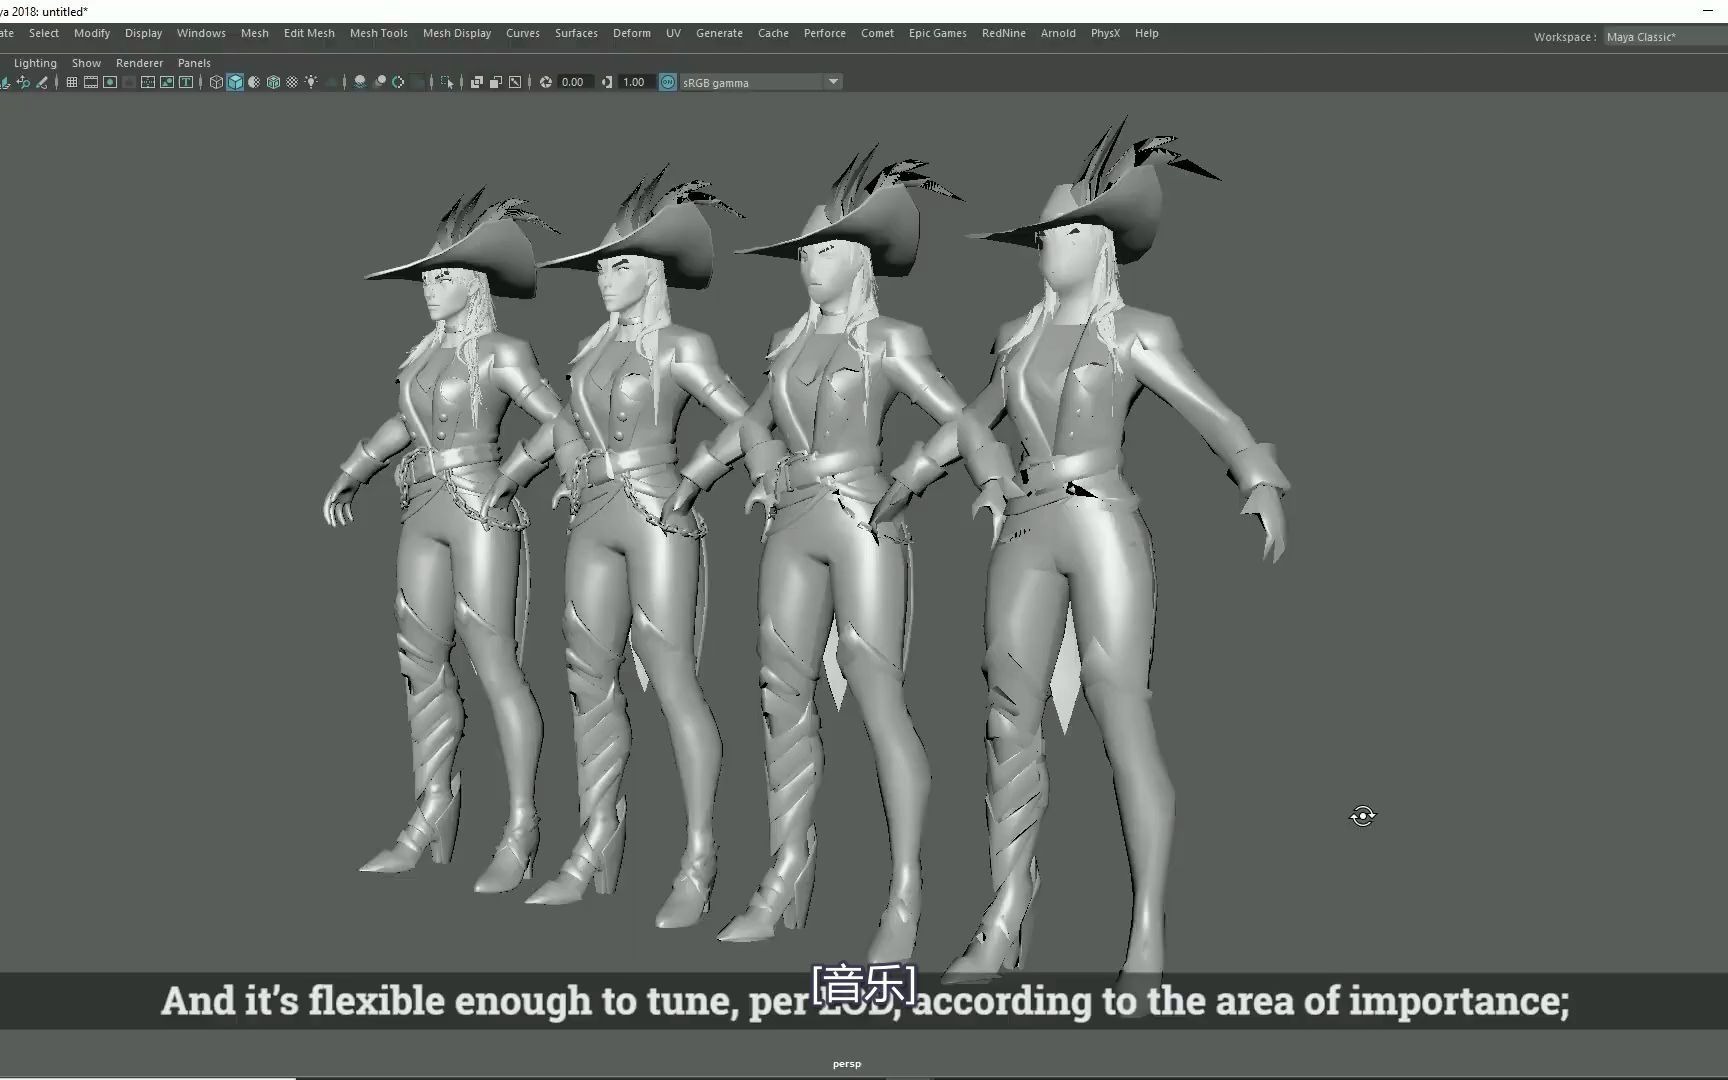Open the Select menu

coord(44,33)
